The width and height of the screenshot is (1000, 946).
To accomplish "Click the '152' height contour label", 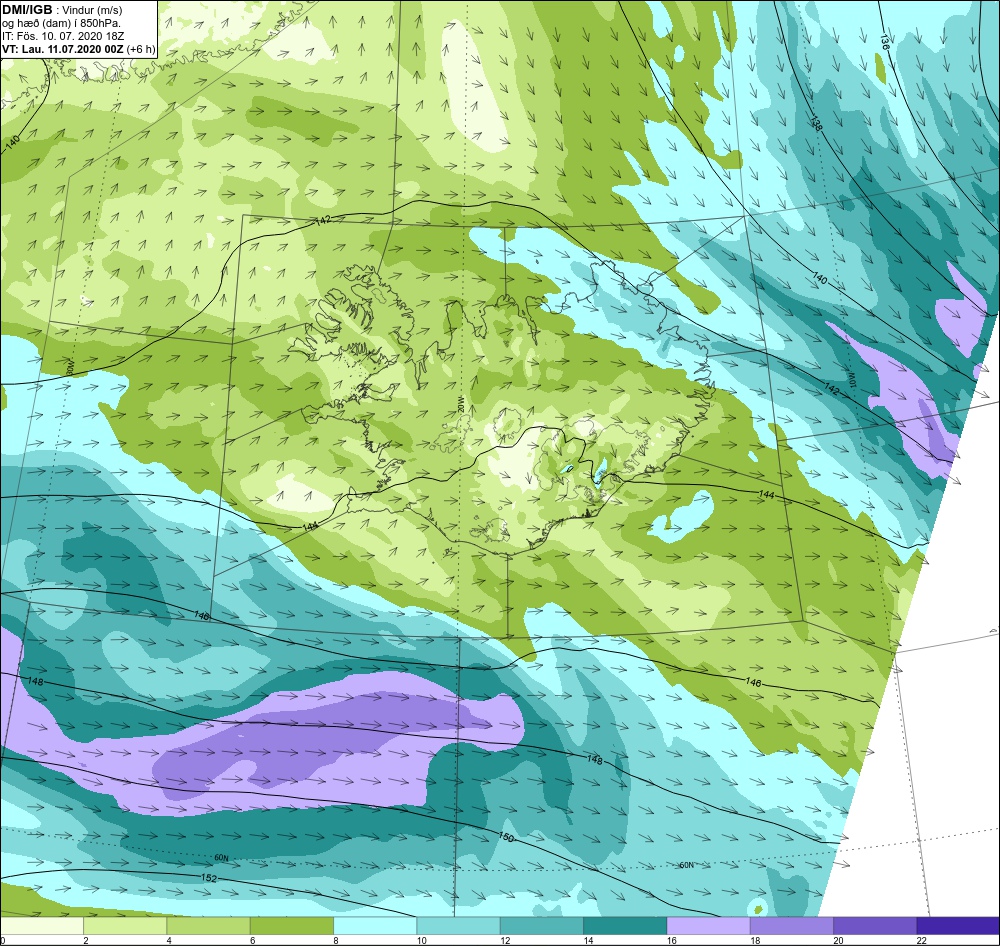I will (209, 878).
